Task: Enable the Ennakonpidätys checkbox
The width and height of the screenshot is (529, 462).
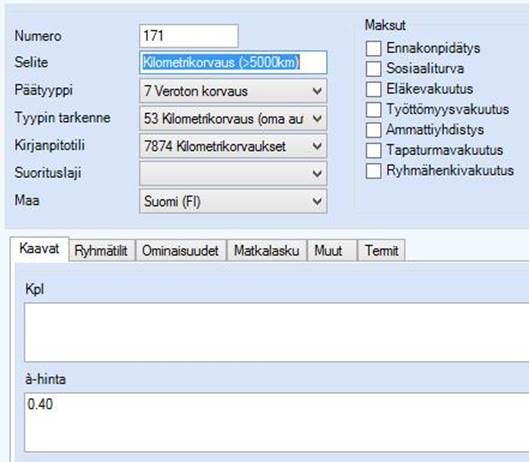Action: [373, 48]
